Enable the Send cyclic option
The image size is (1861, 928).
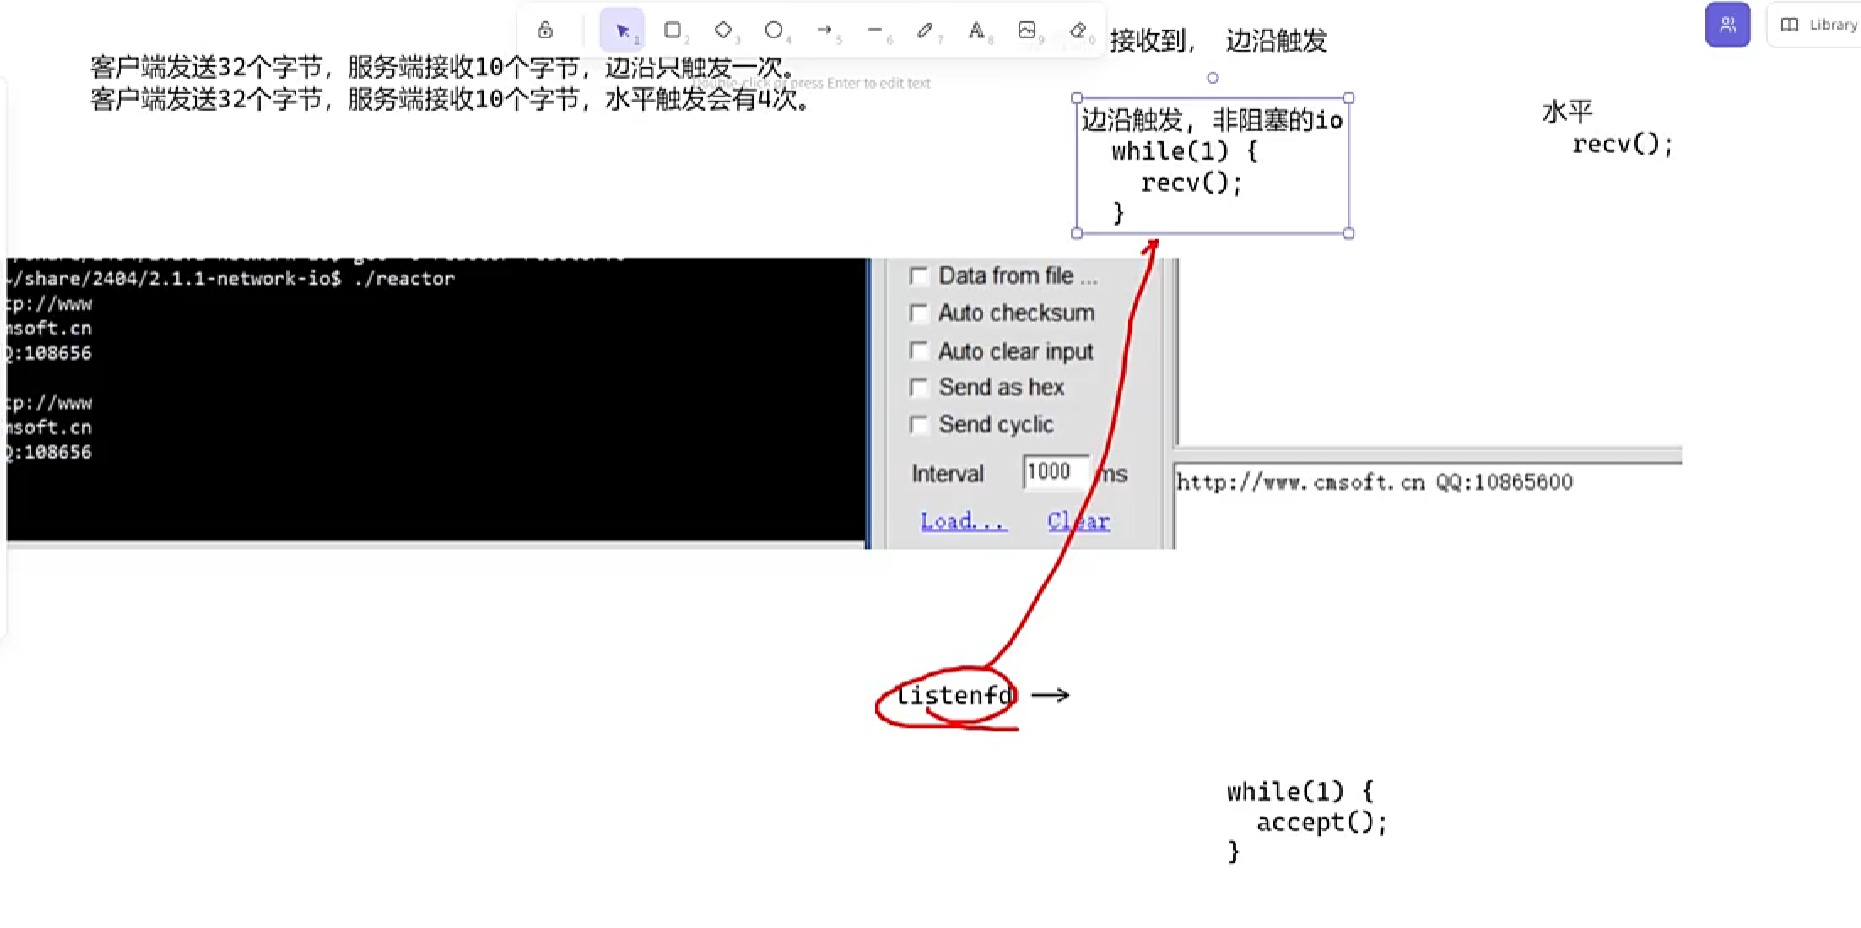pyautogui.click(x=919, y=424)
